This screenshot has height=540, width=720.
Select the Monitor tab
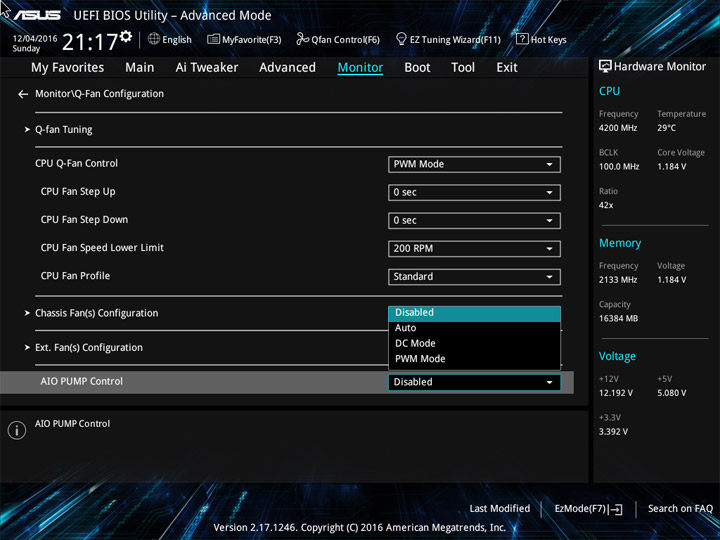tap(360, 68)
